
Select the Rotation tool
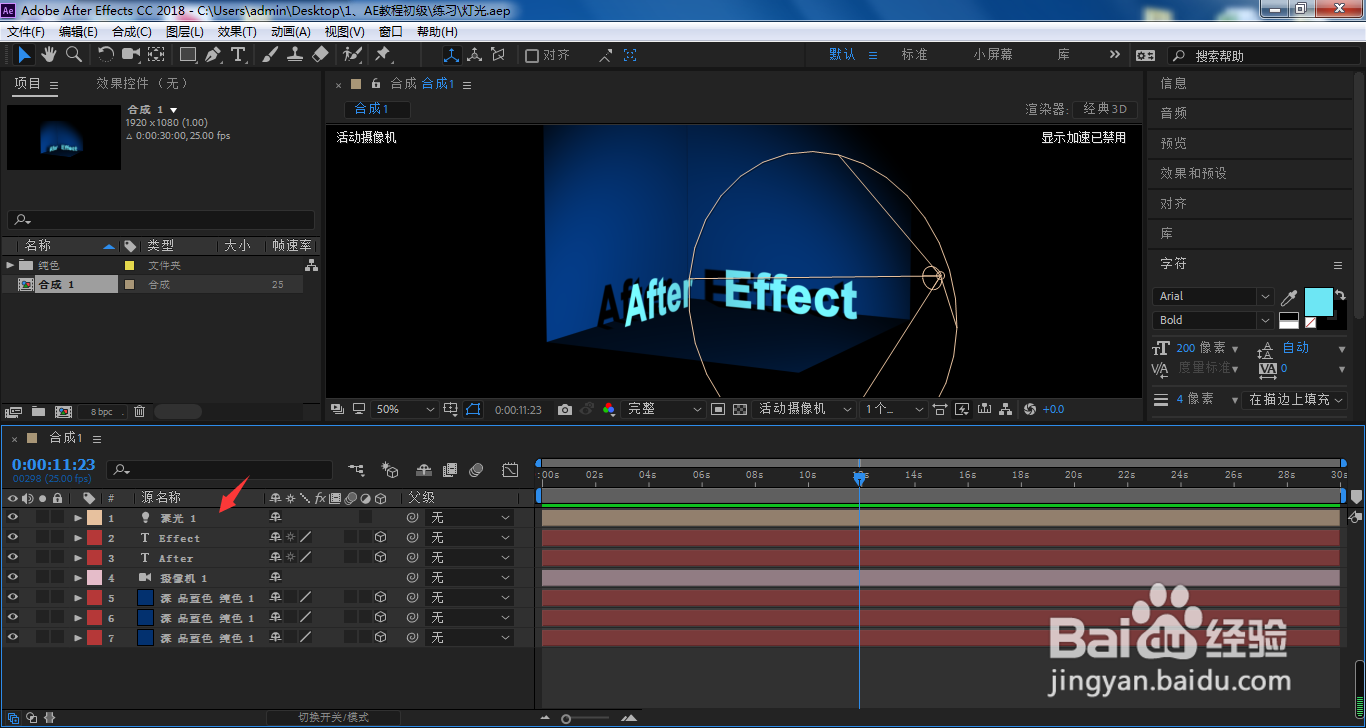click(x=106, y=55)
